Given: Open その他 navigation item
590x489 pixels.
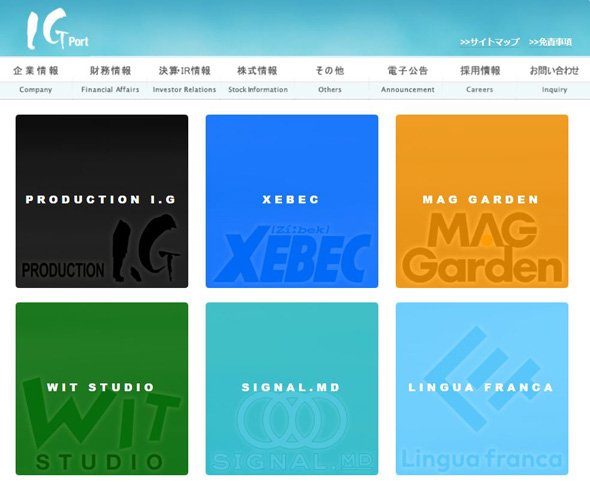Looking at the screenshot, I should pyautogui.click(x=330, y=70).
